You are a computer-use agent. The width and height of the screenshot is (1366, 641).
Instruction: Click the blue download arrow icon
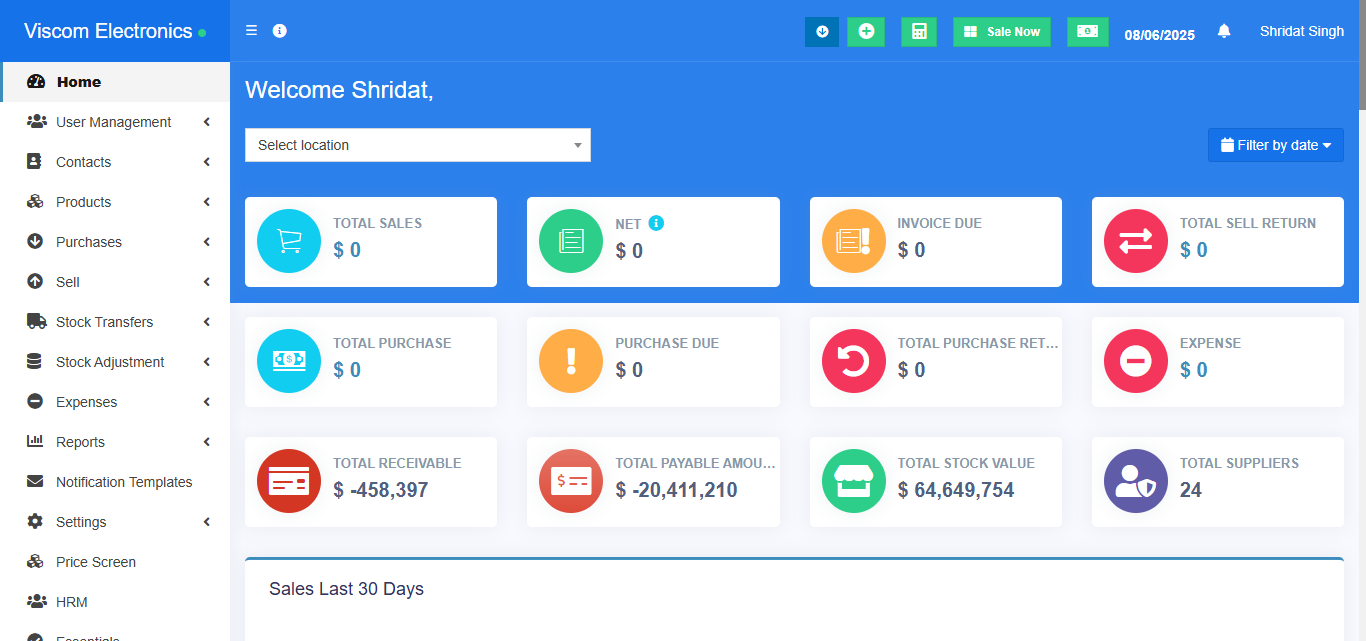tap(822, 32)
